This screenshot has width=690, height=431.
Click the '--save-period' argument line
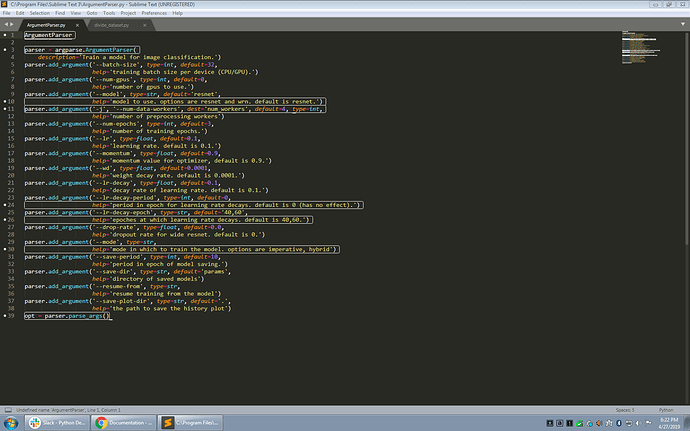(122, 257)
